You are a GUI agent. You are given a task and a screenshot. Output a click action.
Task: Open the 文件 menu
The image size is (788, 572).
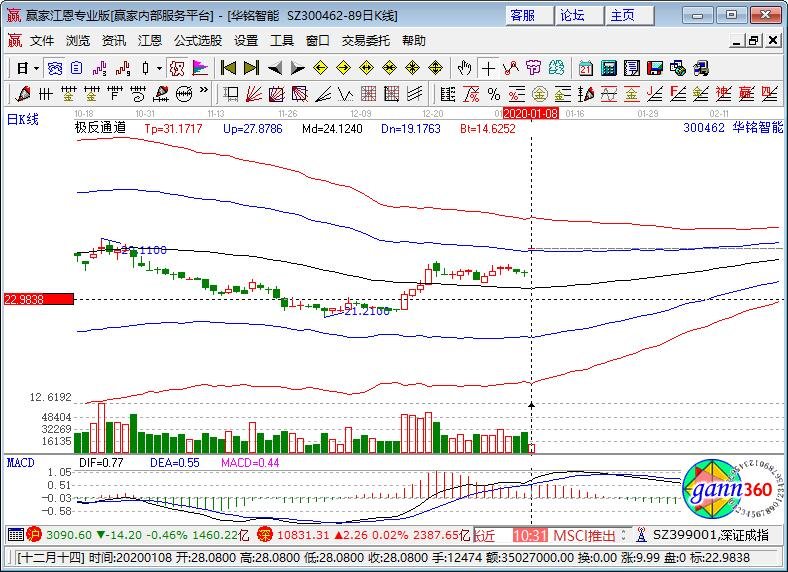pyautogui.click(x=42, y=41)
